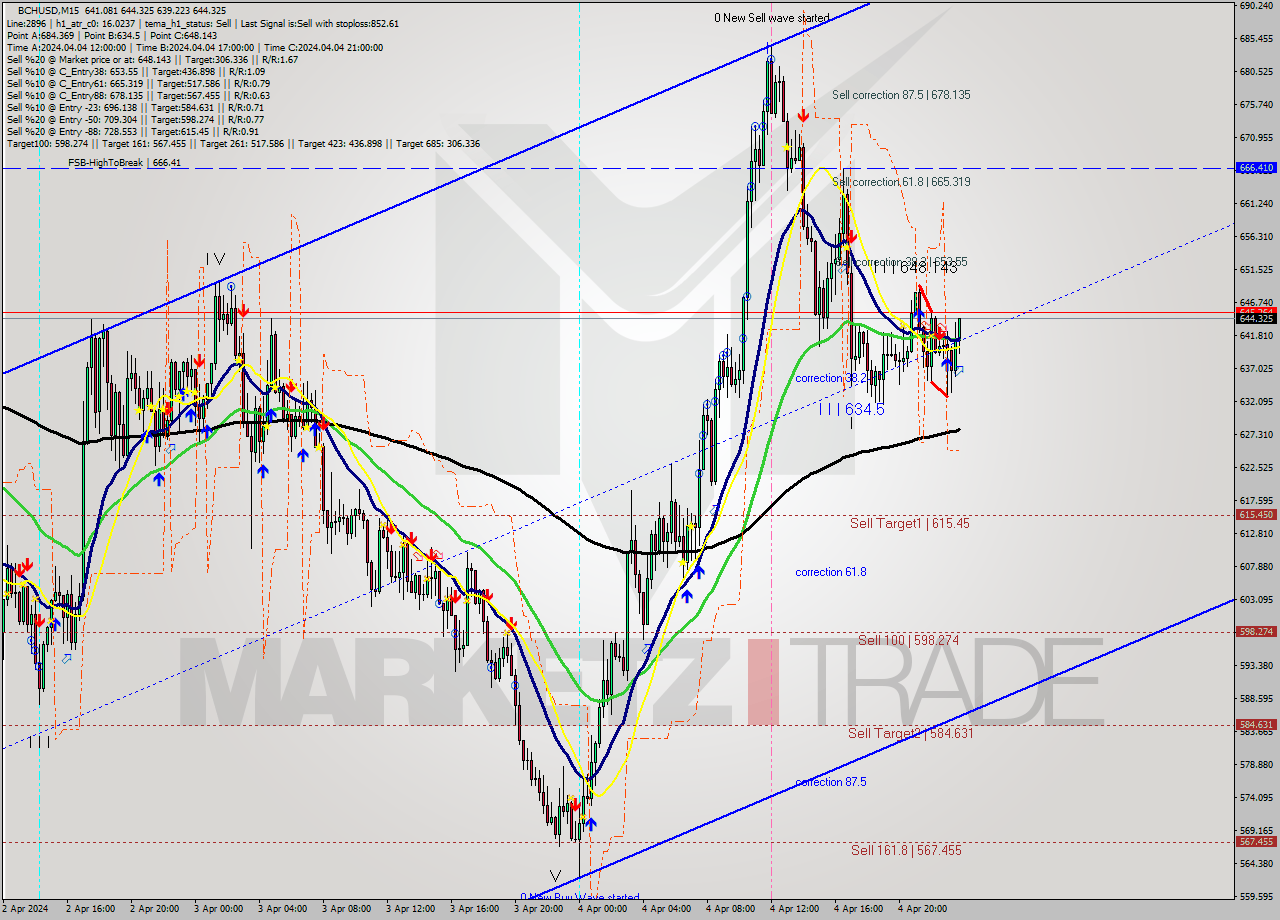
Task: Click the 'Target100: 598.274' targets line
Action: point(243,144)
